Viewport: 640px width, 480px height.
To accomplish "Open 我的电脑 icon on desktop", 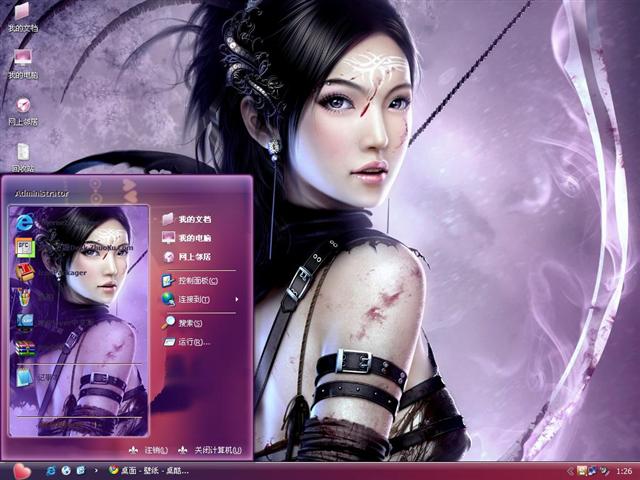I will tap(23, 64).
